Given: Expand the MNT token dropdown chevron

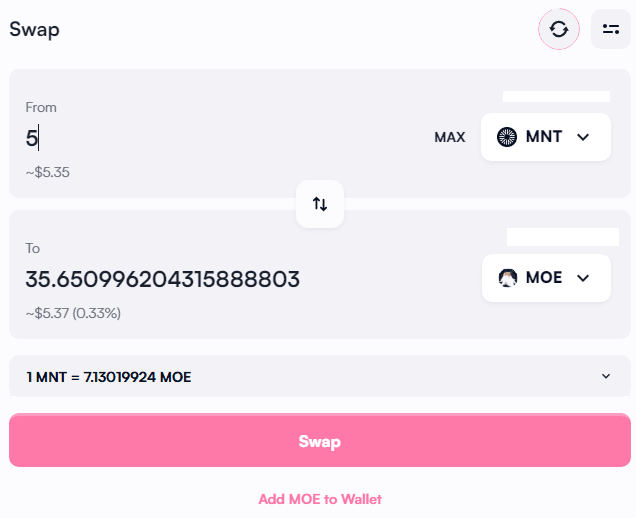Looking at the screenshot, I should coord(584,137).
